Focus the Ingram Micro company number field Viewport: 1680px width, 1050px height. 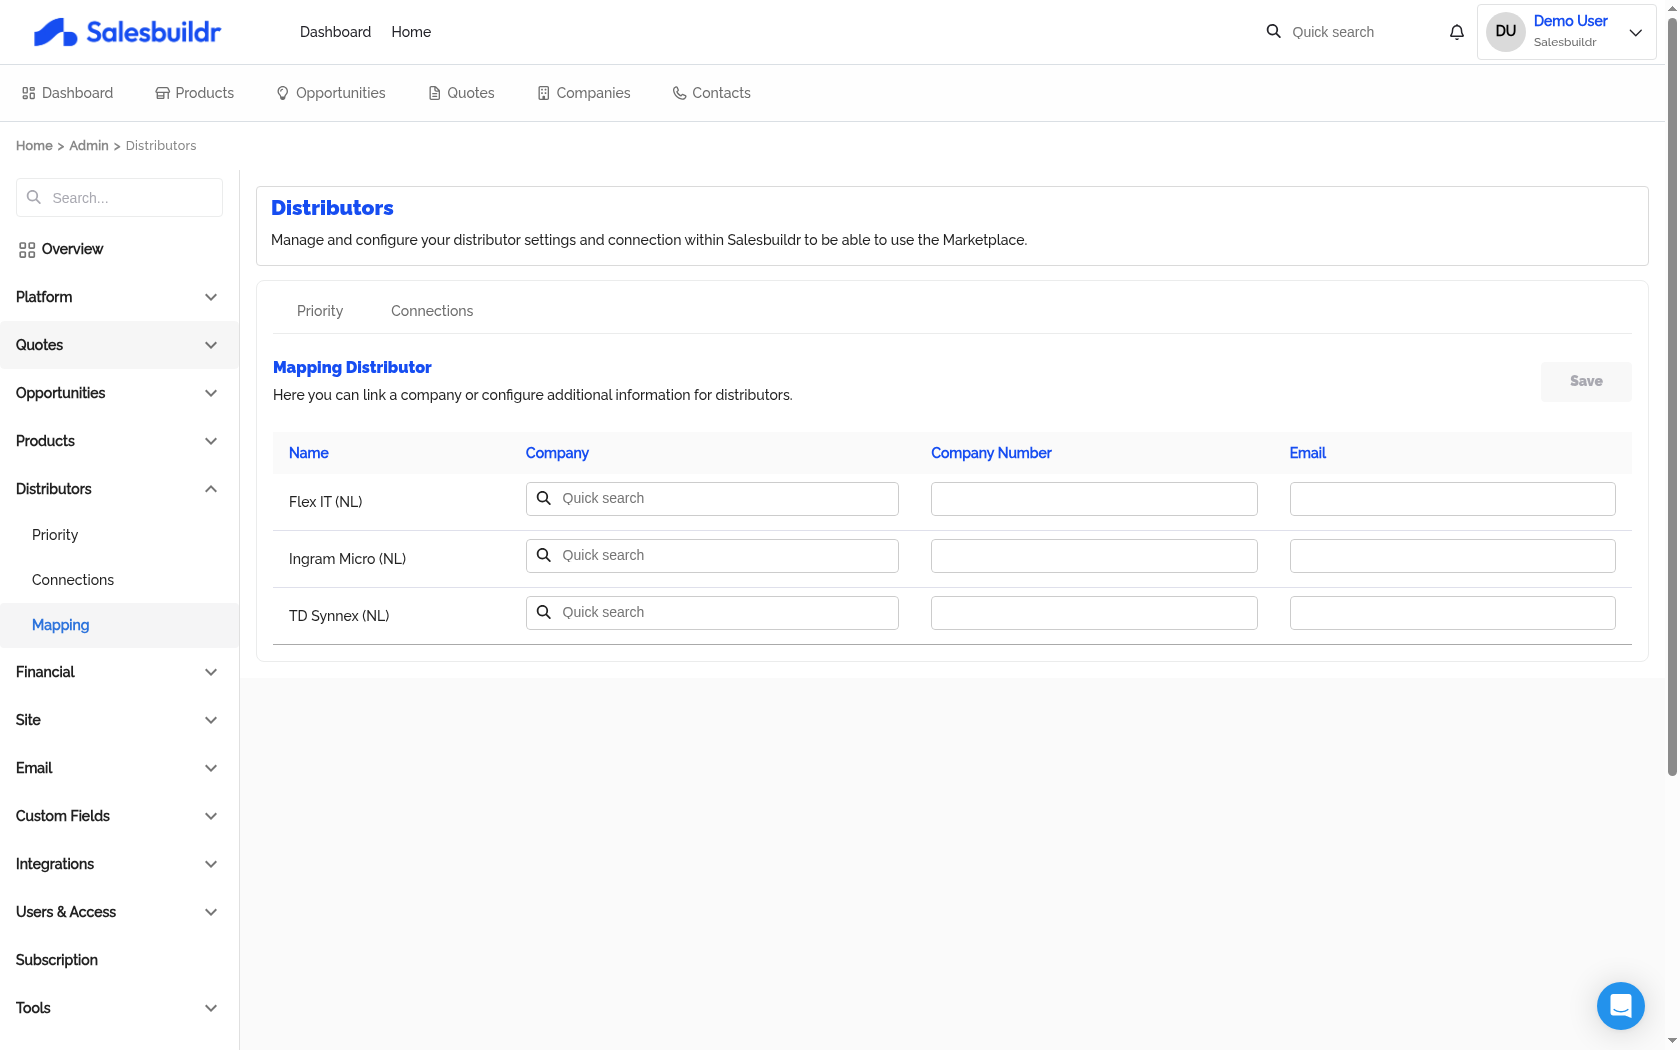click(1094, 556)
